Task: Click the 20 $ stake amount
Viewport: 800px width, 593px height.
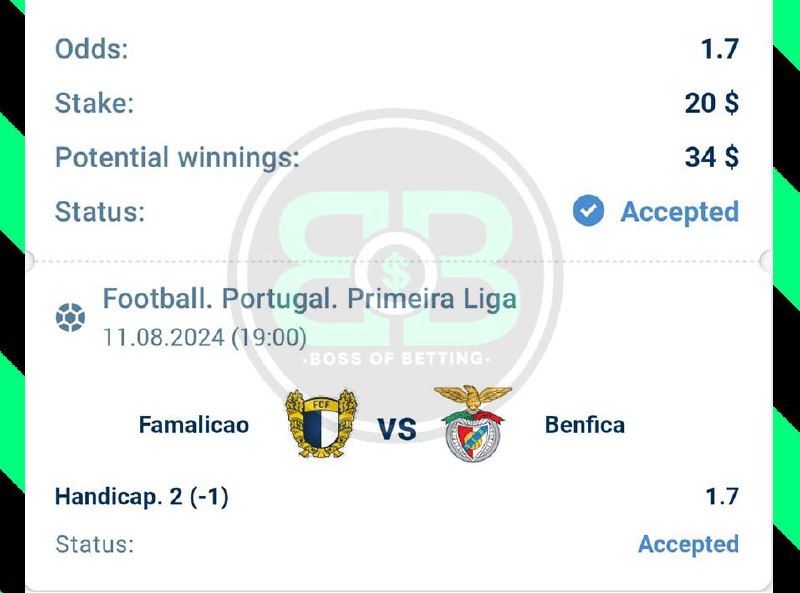Action: click(x=712, y=103)
